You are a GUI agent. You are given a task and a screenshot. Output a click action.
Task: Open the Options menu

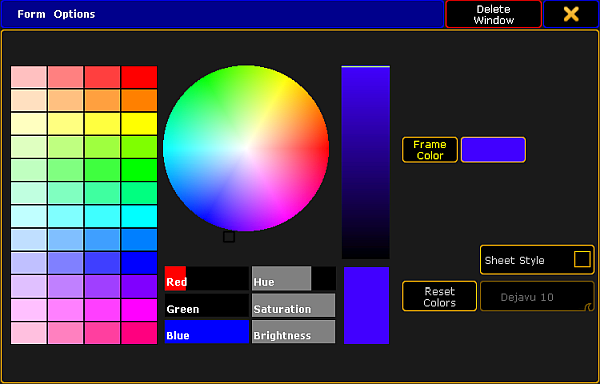tap(74, 14)
